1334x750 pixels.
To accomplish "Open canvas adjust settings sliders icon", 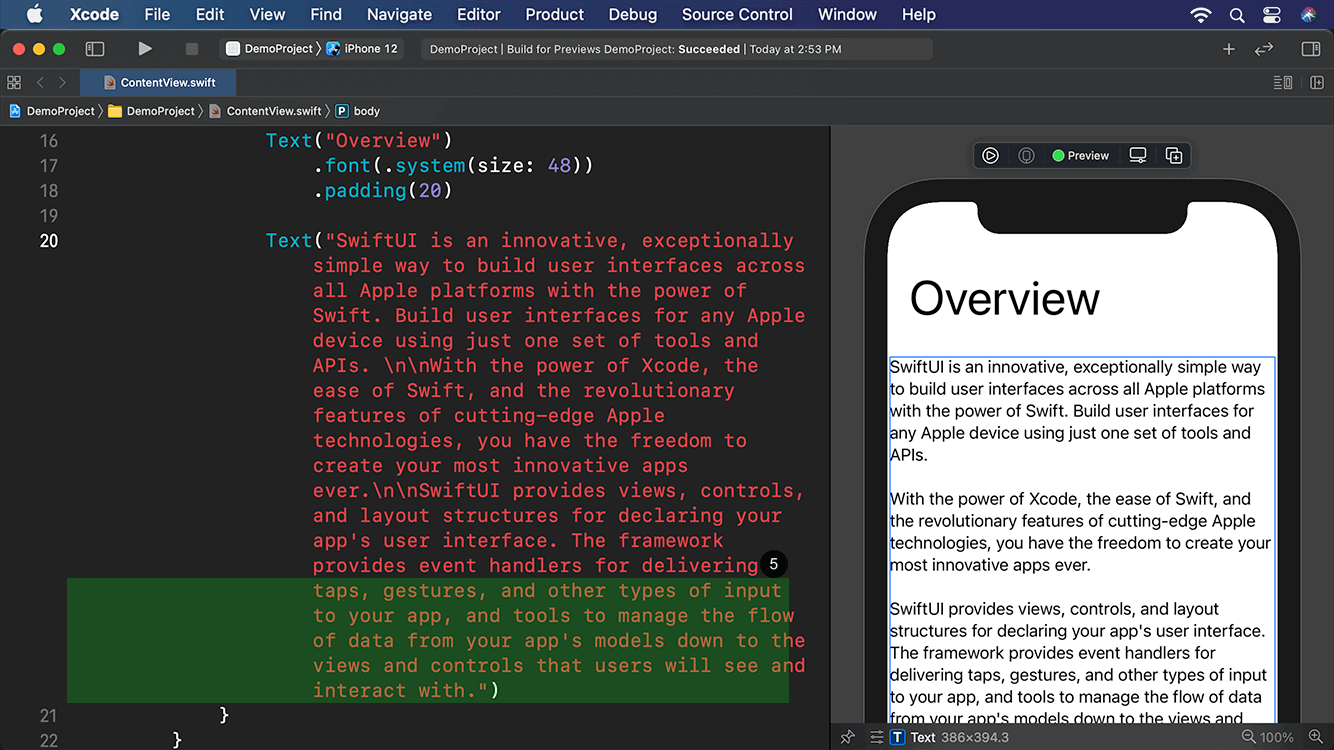I will click(x=876, y=737).
